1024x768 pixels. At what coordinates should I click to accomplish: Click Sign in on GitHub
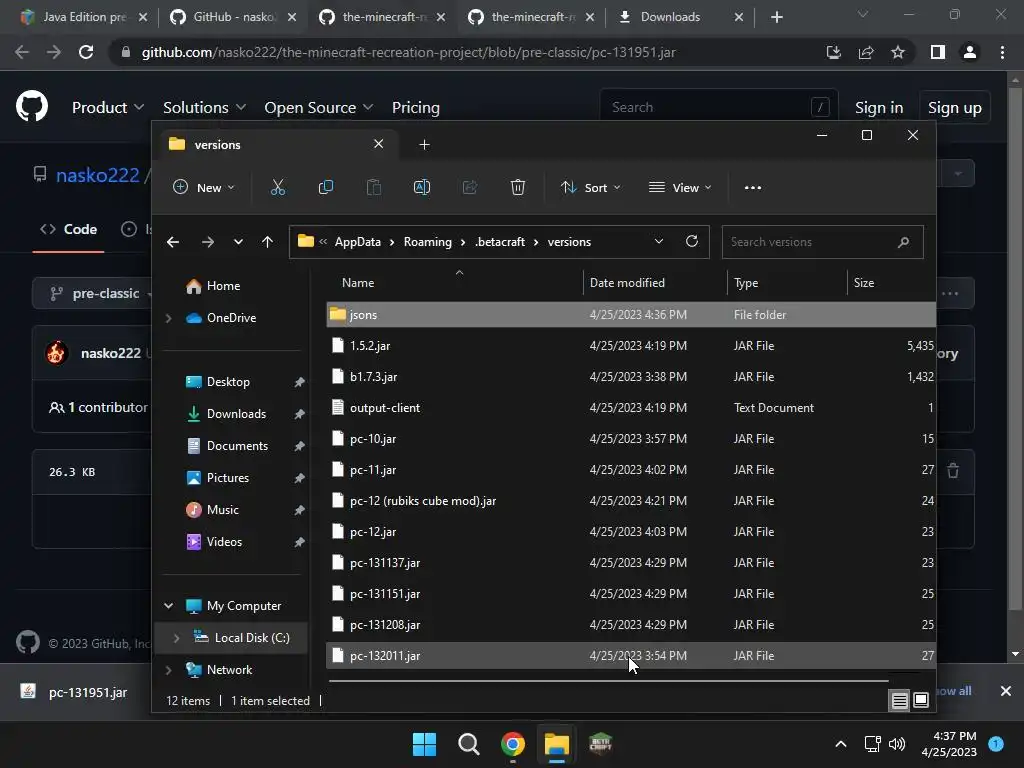878,107
